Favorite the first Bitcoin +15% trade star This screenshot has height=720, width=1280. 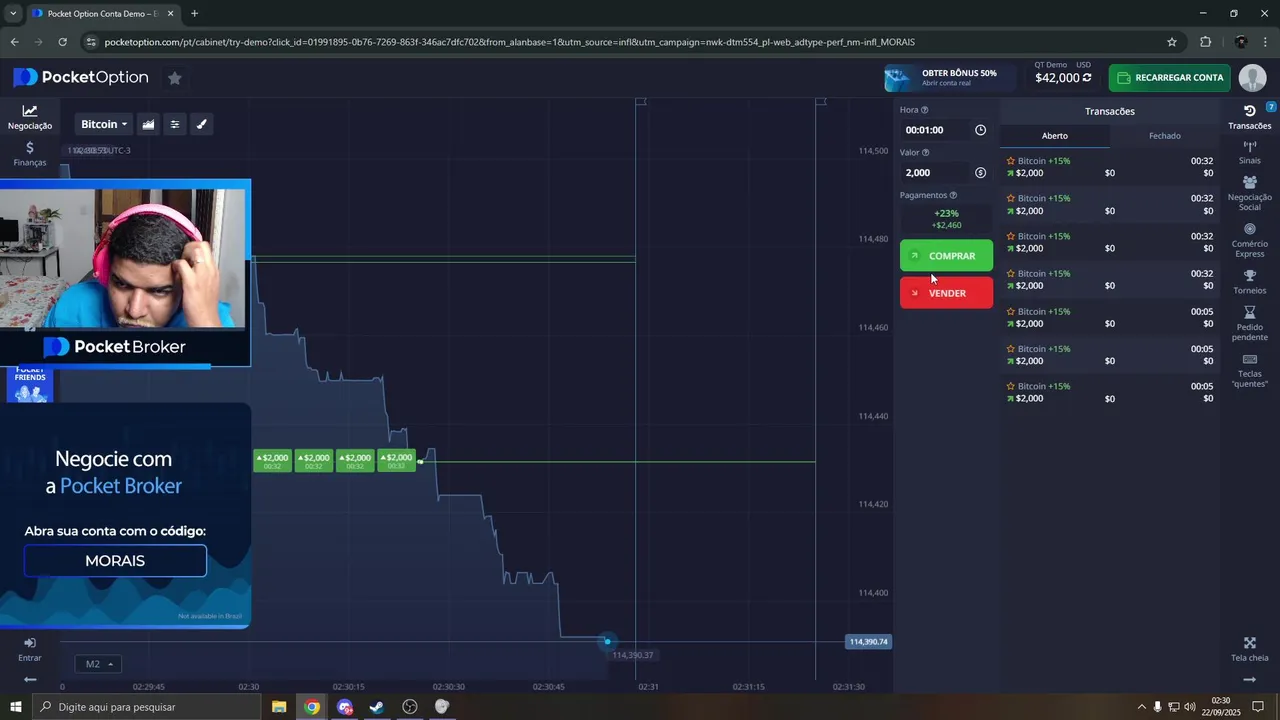click(x=1011, y=161)
